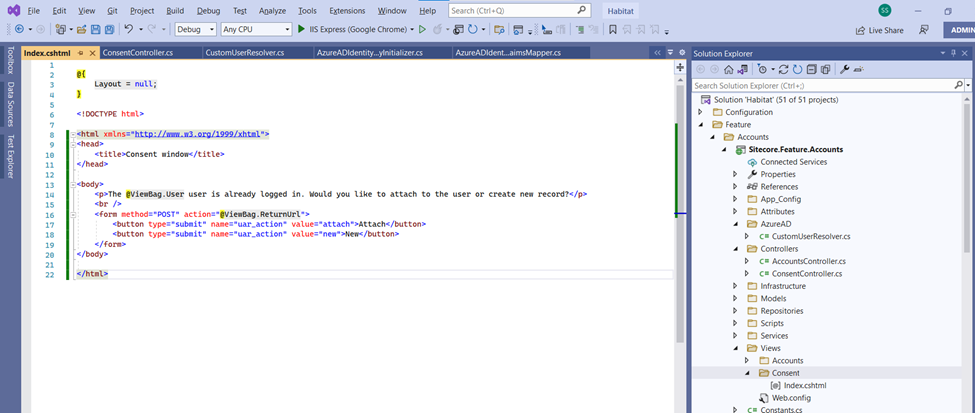
Task: Click the Home icon in Solution Explorer
Action: click(729, 70)
